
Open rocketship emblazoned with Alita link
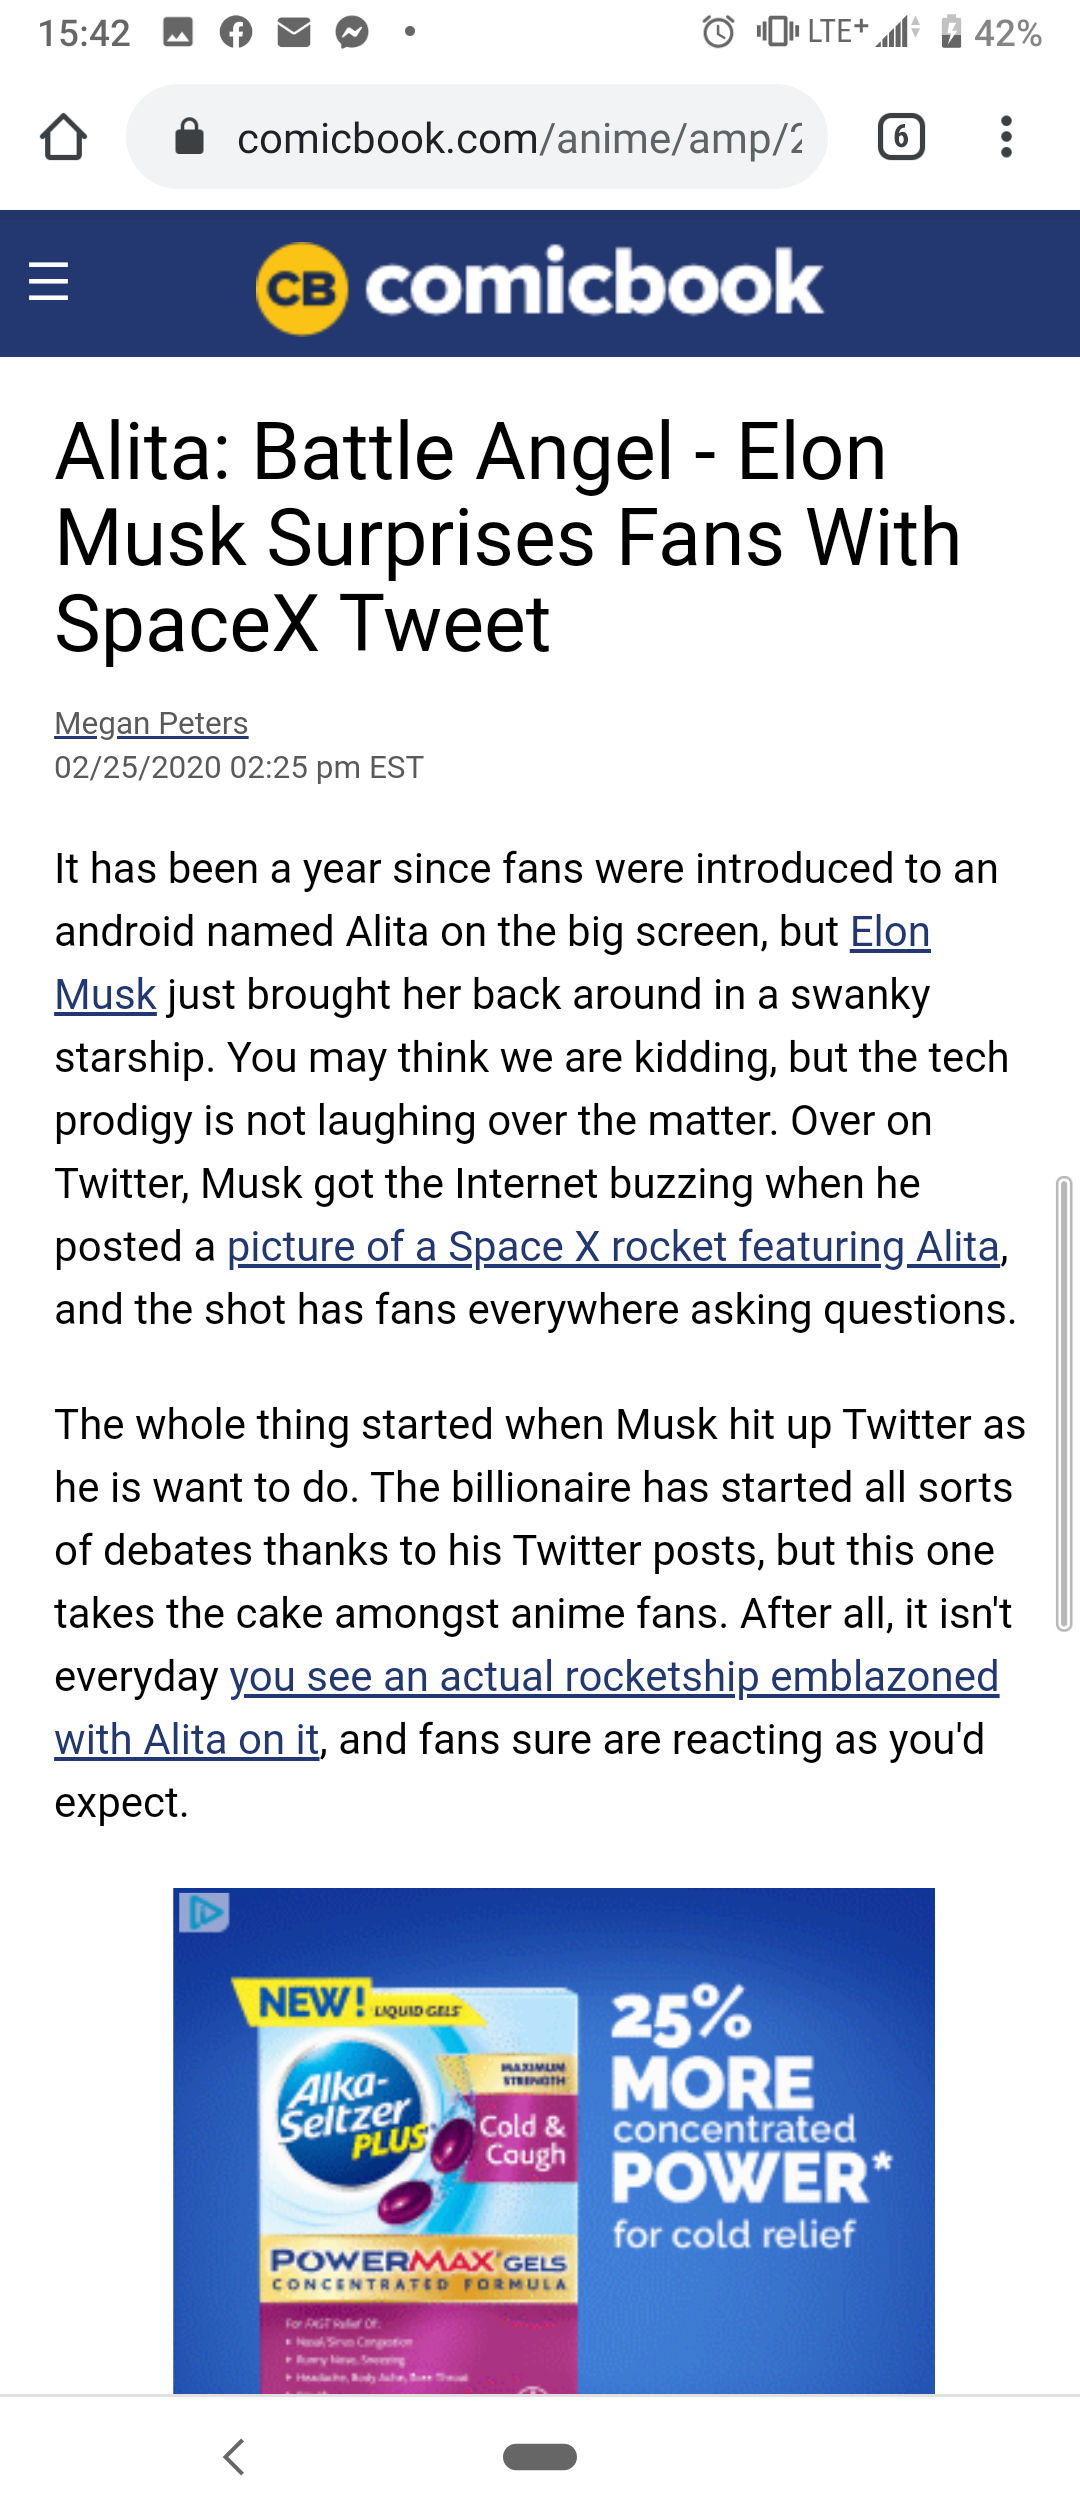(613, 1677)
